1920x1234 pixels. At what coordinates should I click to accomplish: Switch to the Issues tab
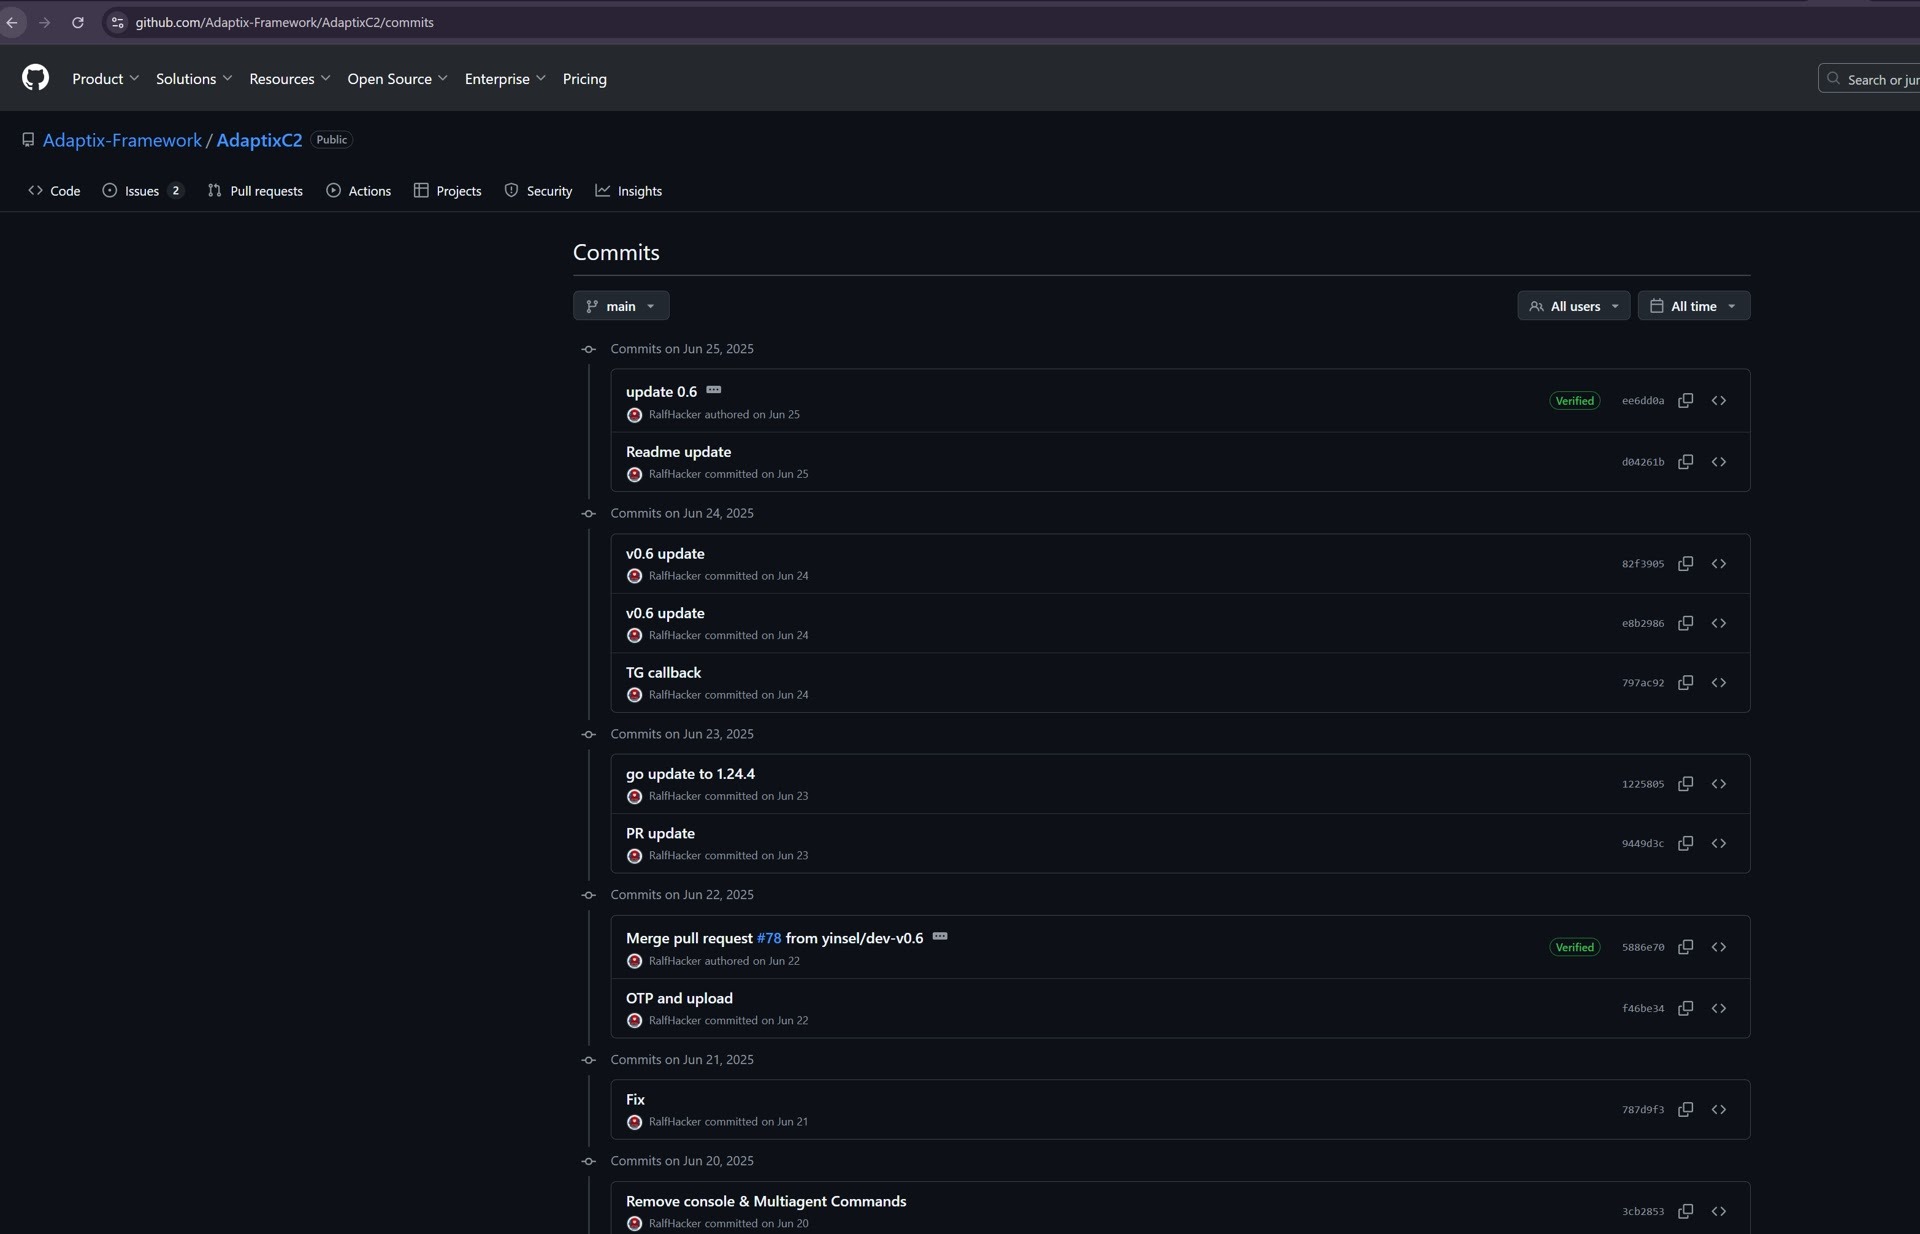[x=142, y=191]
